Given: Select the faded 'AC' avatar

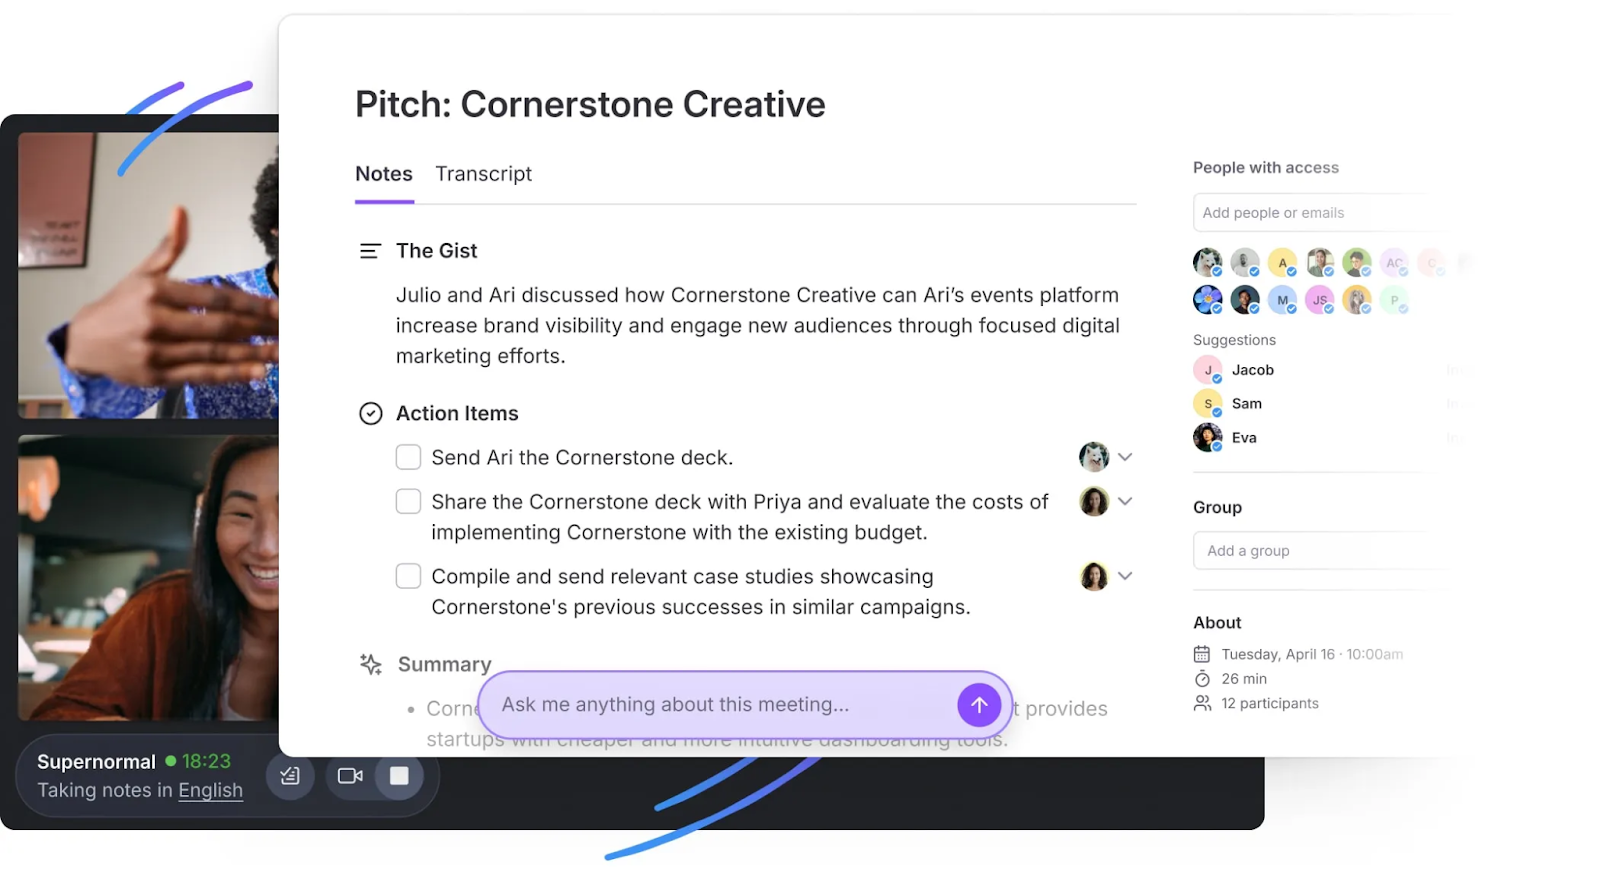Looking at the screenshot, I should (1394, 263).
